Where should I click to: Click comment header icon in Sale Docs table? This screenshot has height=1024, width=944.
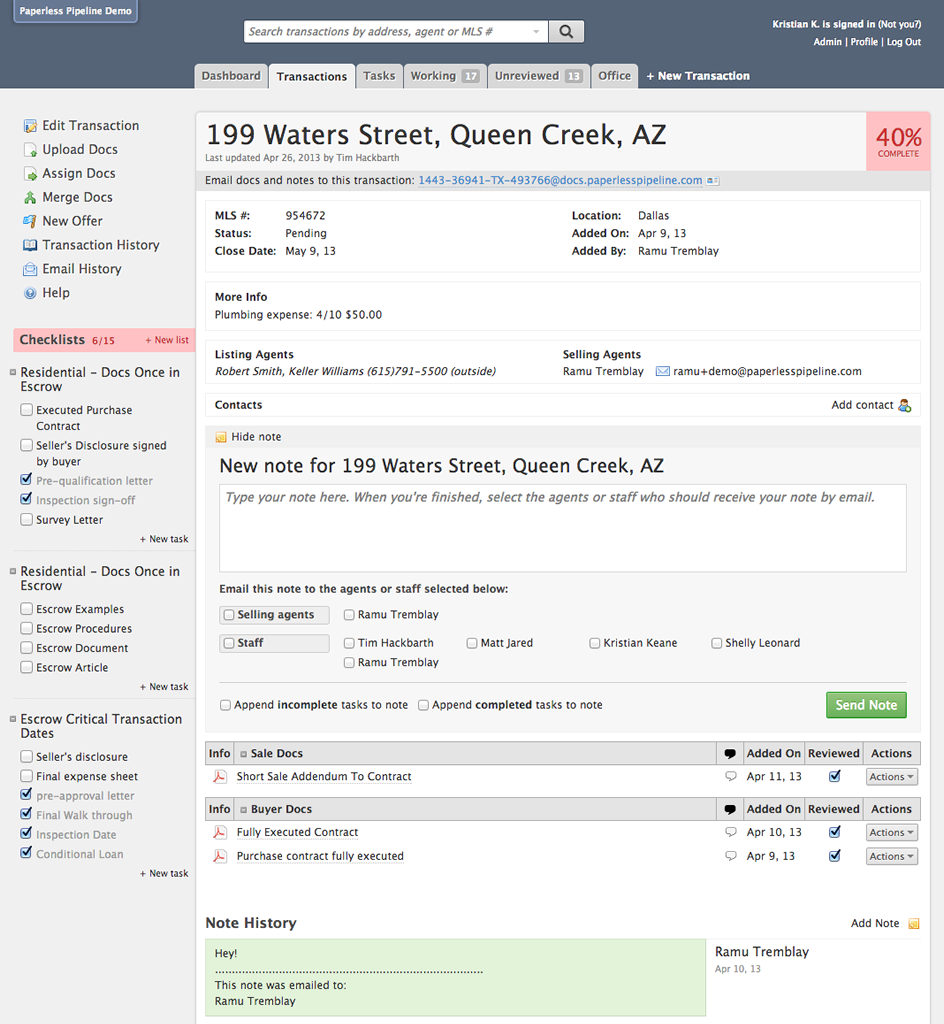(730, 754)
